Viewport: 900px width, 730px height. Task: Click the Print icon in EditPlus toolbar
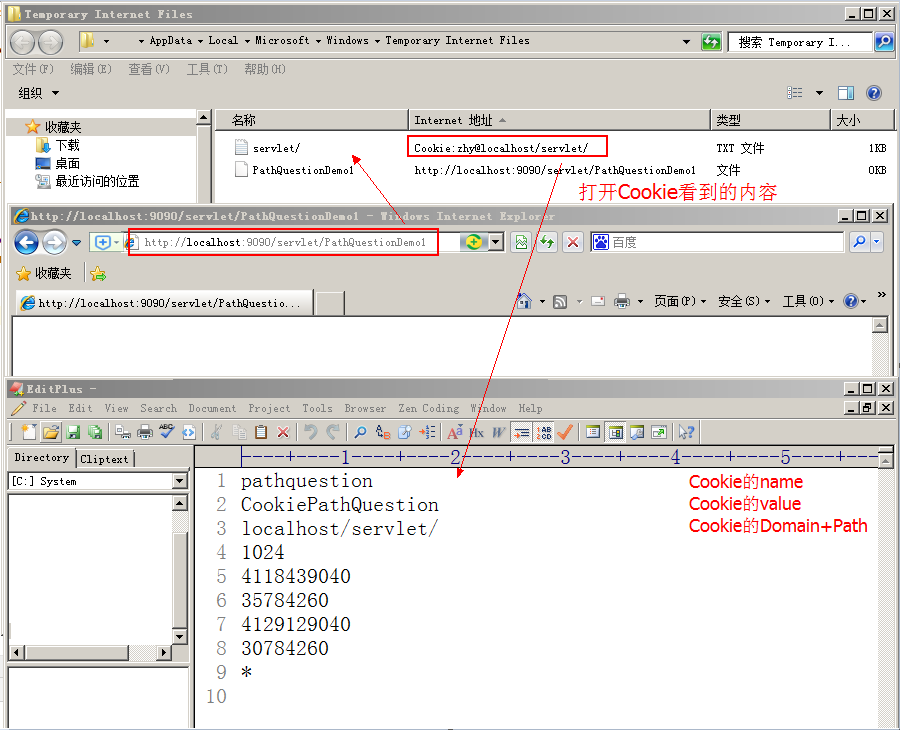(145, 432)
